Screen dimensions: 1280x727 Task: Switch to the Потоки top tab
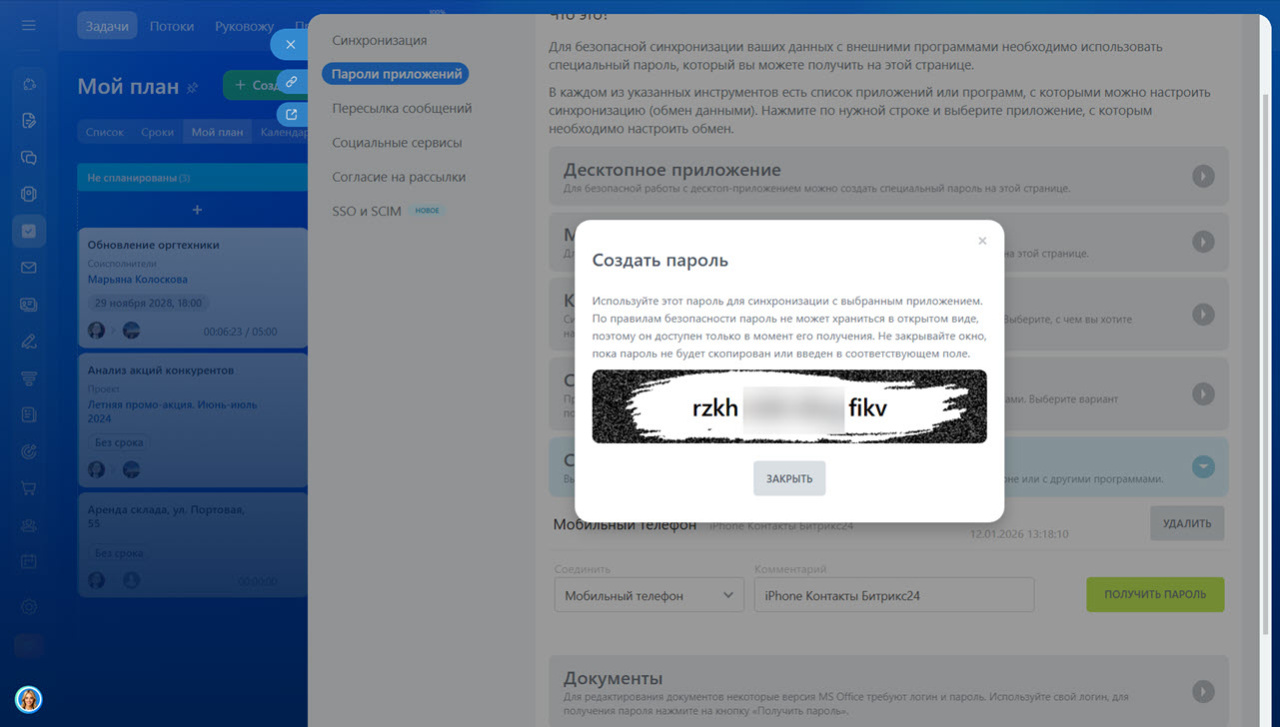(172, 26)
